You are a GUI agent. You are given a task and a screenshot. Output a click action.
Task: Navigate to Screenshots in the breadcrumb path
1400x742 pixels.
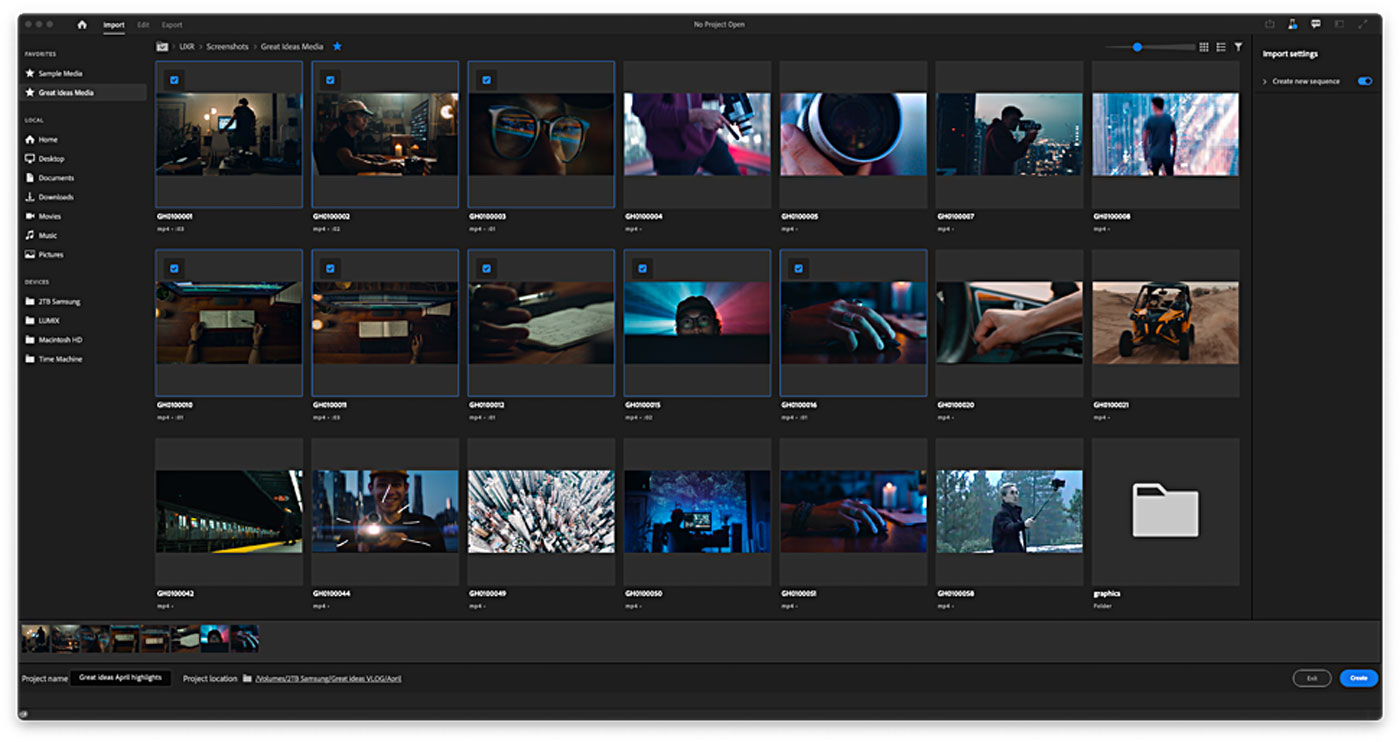click(227, 47)
